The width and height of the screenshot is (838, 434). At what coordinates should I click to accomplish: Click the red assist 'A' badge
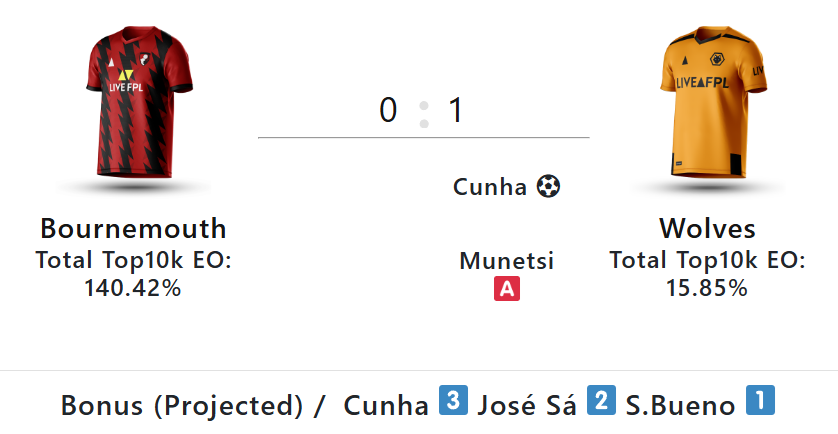click(506, 290)
